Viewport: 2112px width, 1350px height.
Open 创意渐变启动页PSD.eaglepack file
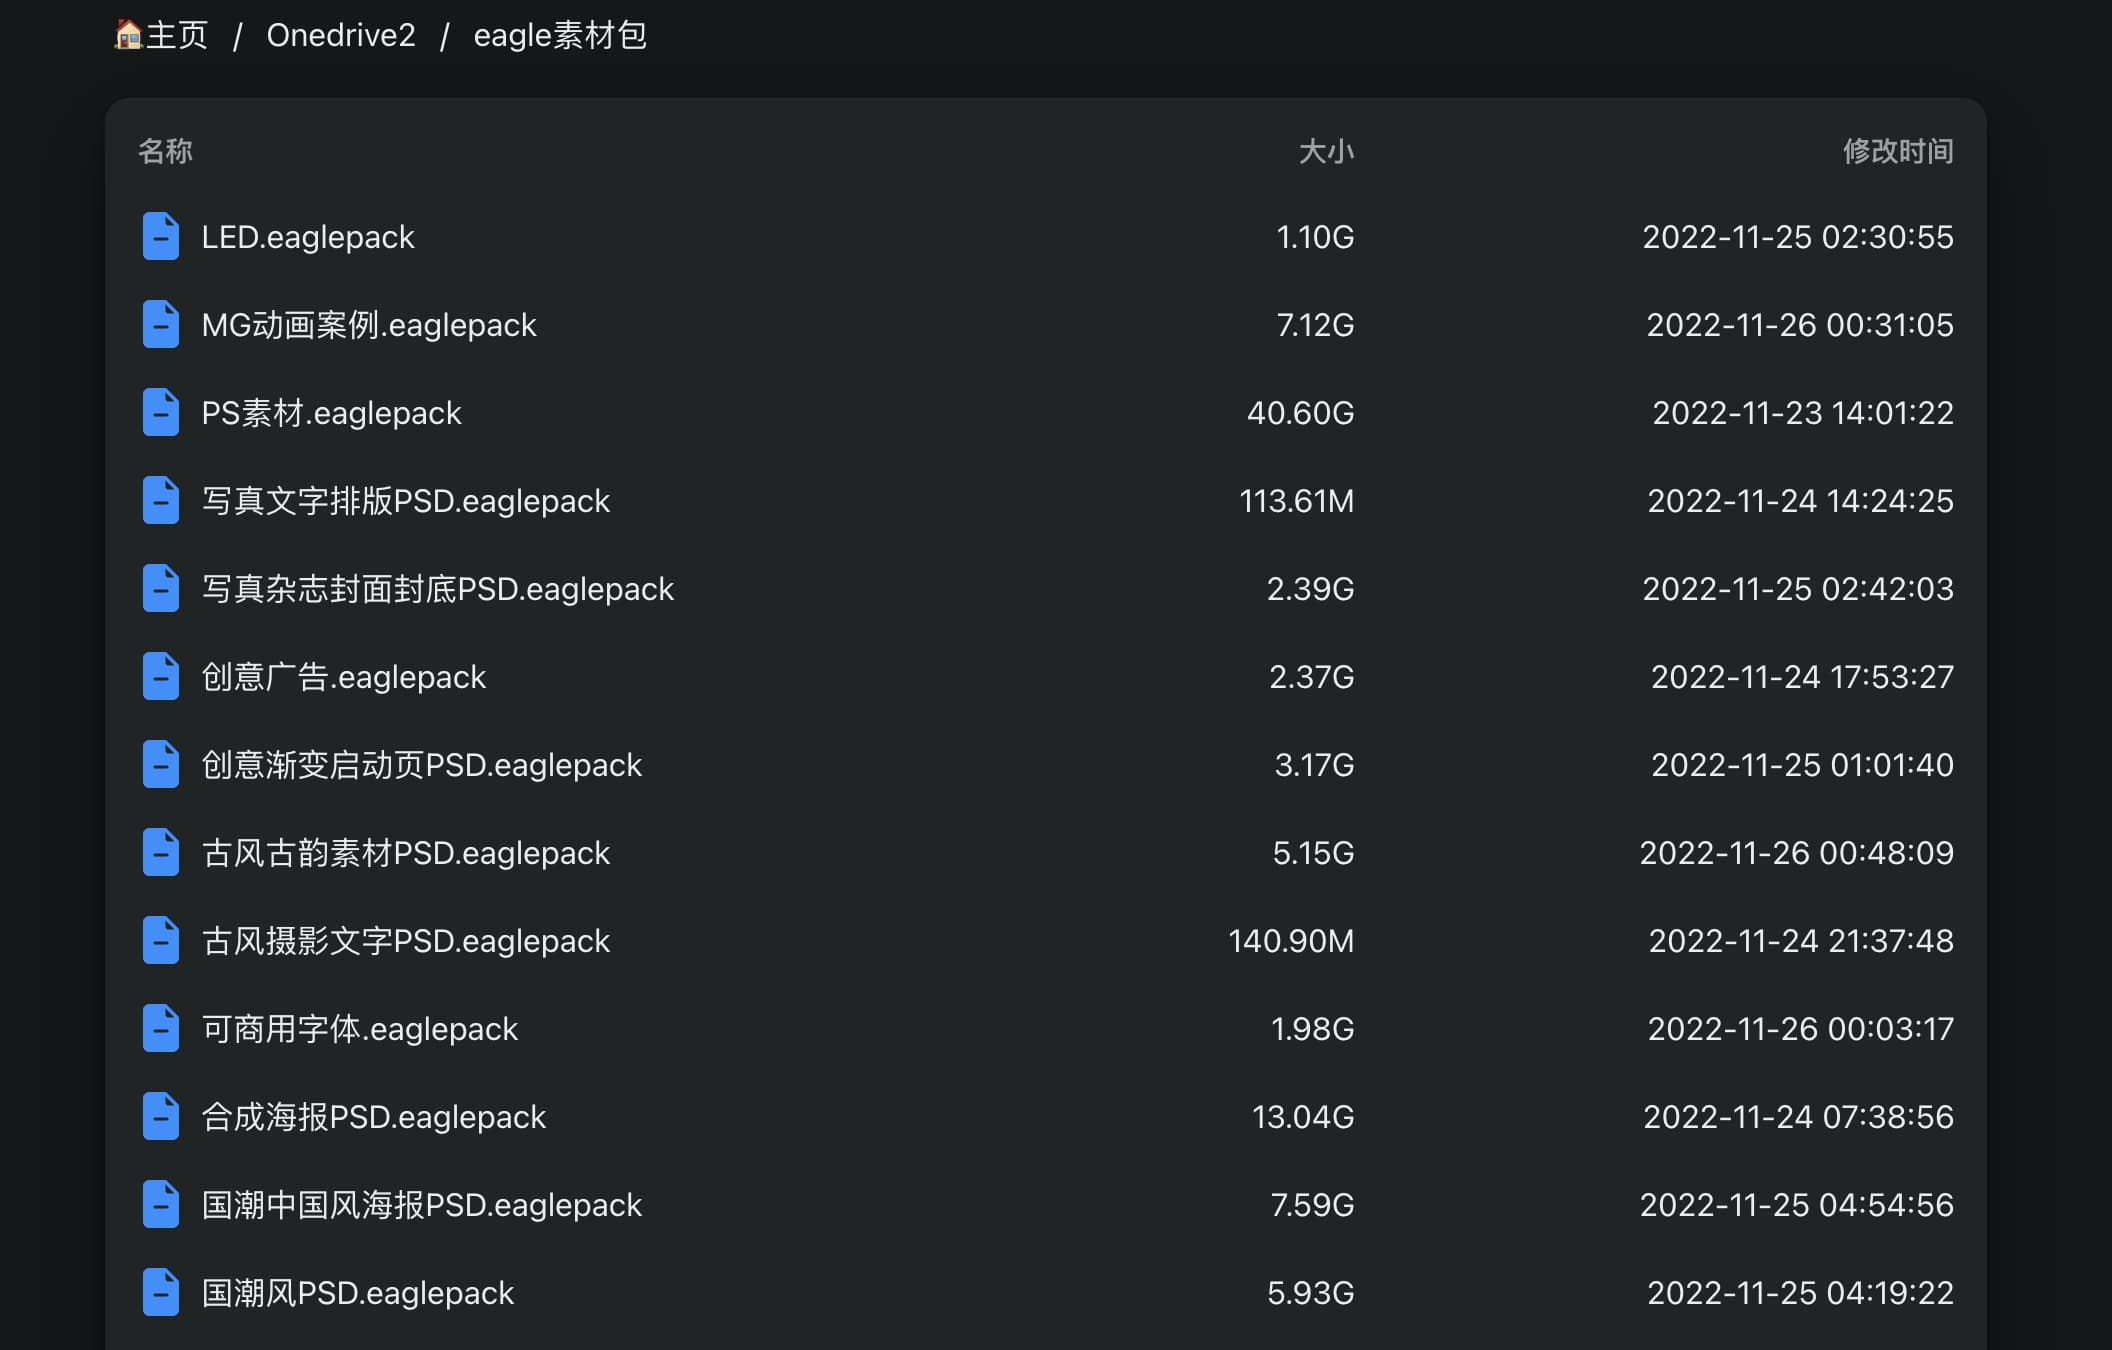(x=421, y=765)
